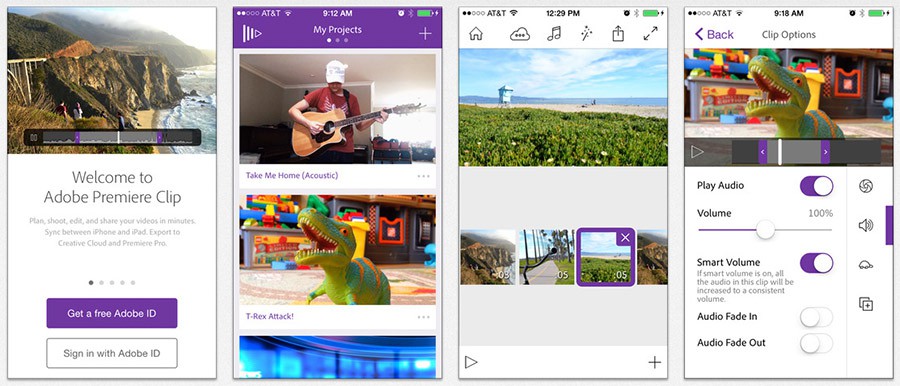
Task: Open the speaker audio options icon
Action: [866, 225]
